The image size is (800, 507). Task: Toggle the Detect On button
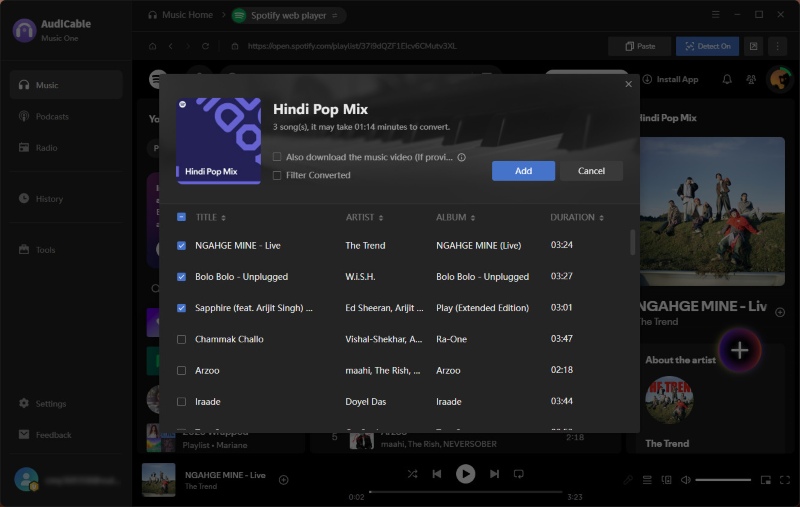pos(707,46)
